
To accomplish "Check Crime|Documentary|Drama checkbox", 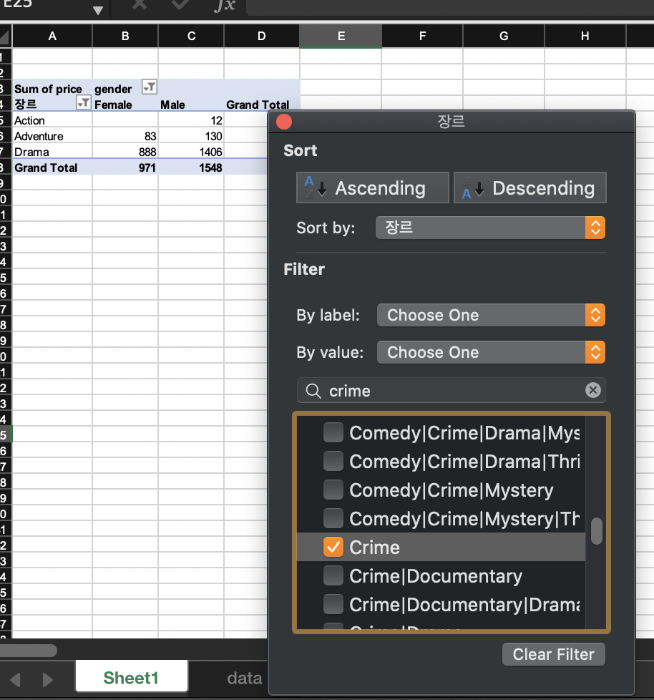I will 333,604.
